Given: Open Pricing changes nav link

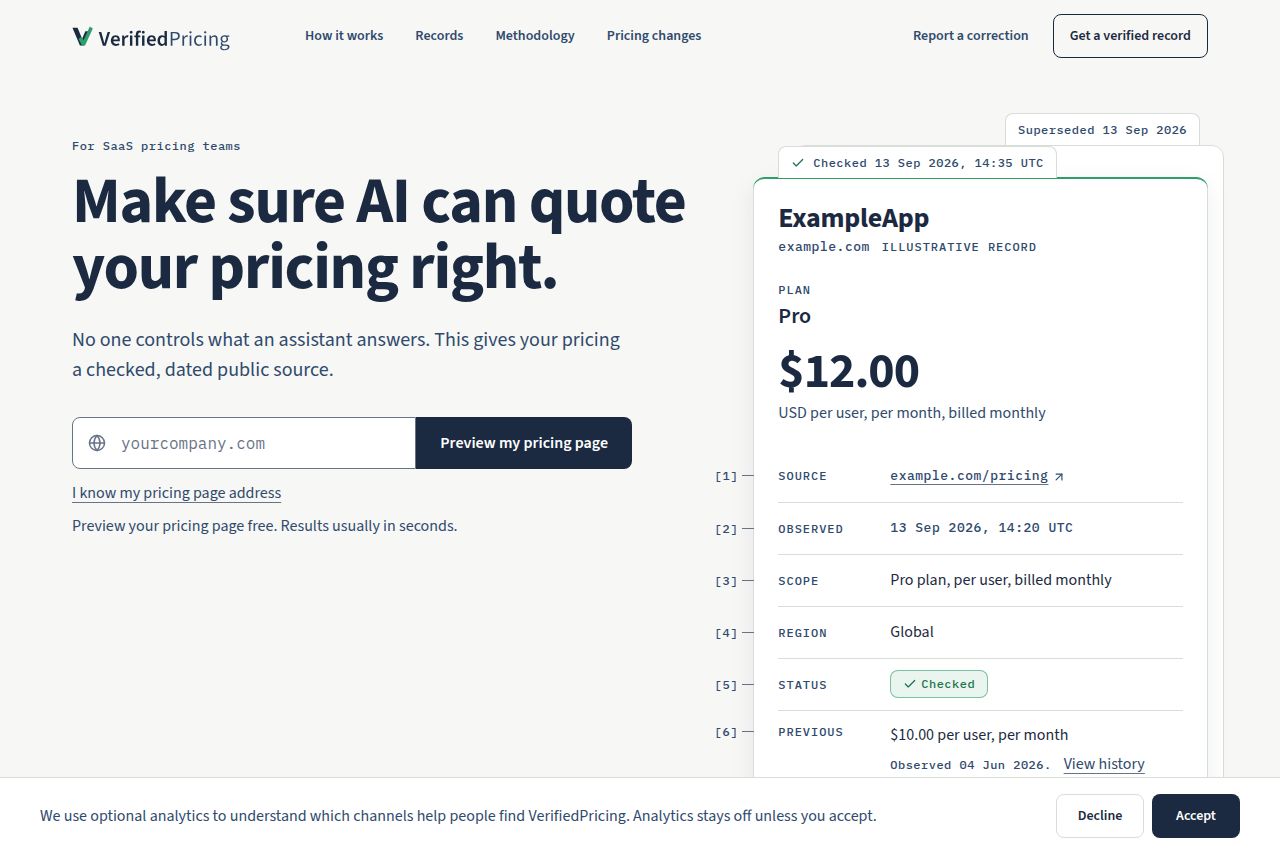Looking at the screenshot, I should click(654, 35).
